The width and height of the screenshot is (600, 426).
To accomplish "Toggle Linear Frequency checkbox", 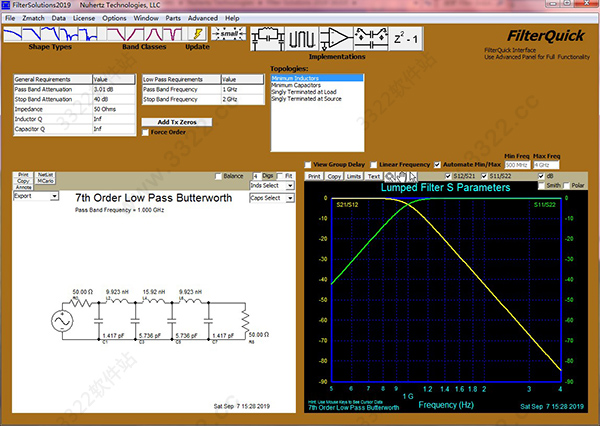I will (x=373, y=165).
